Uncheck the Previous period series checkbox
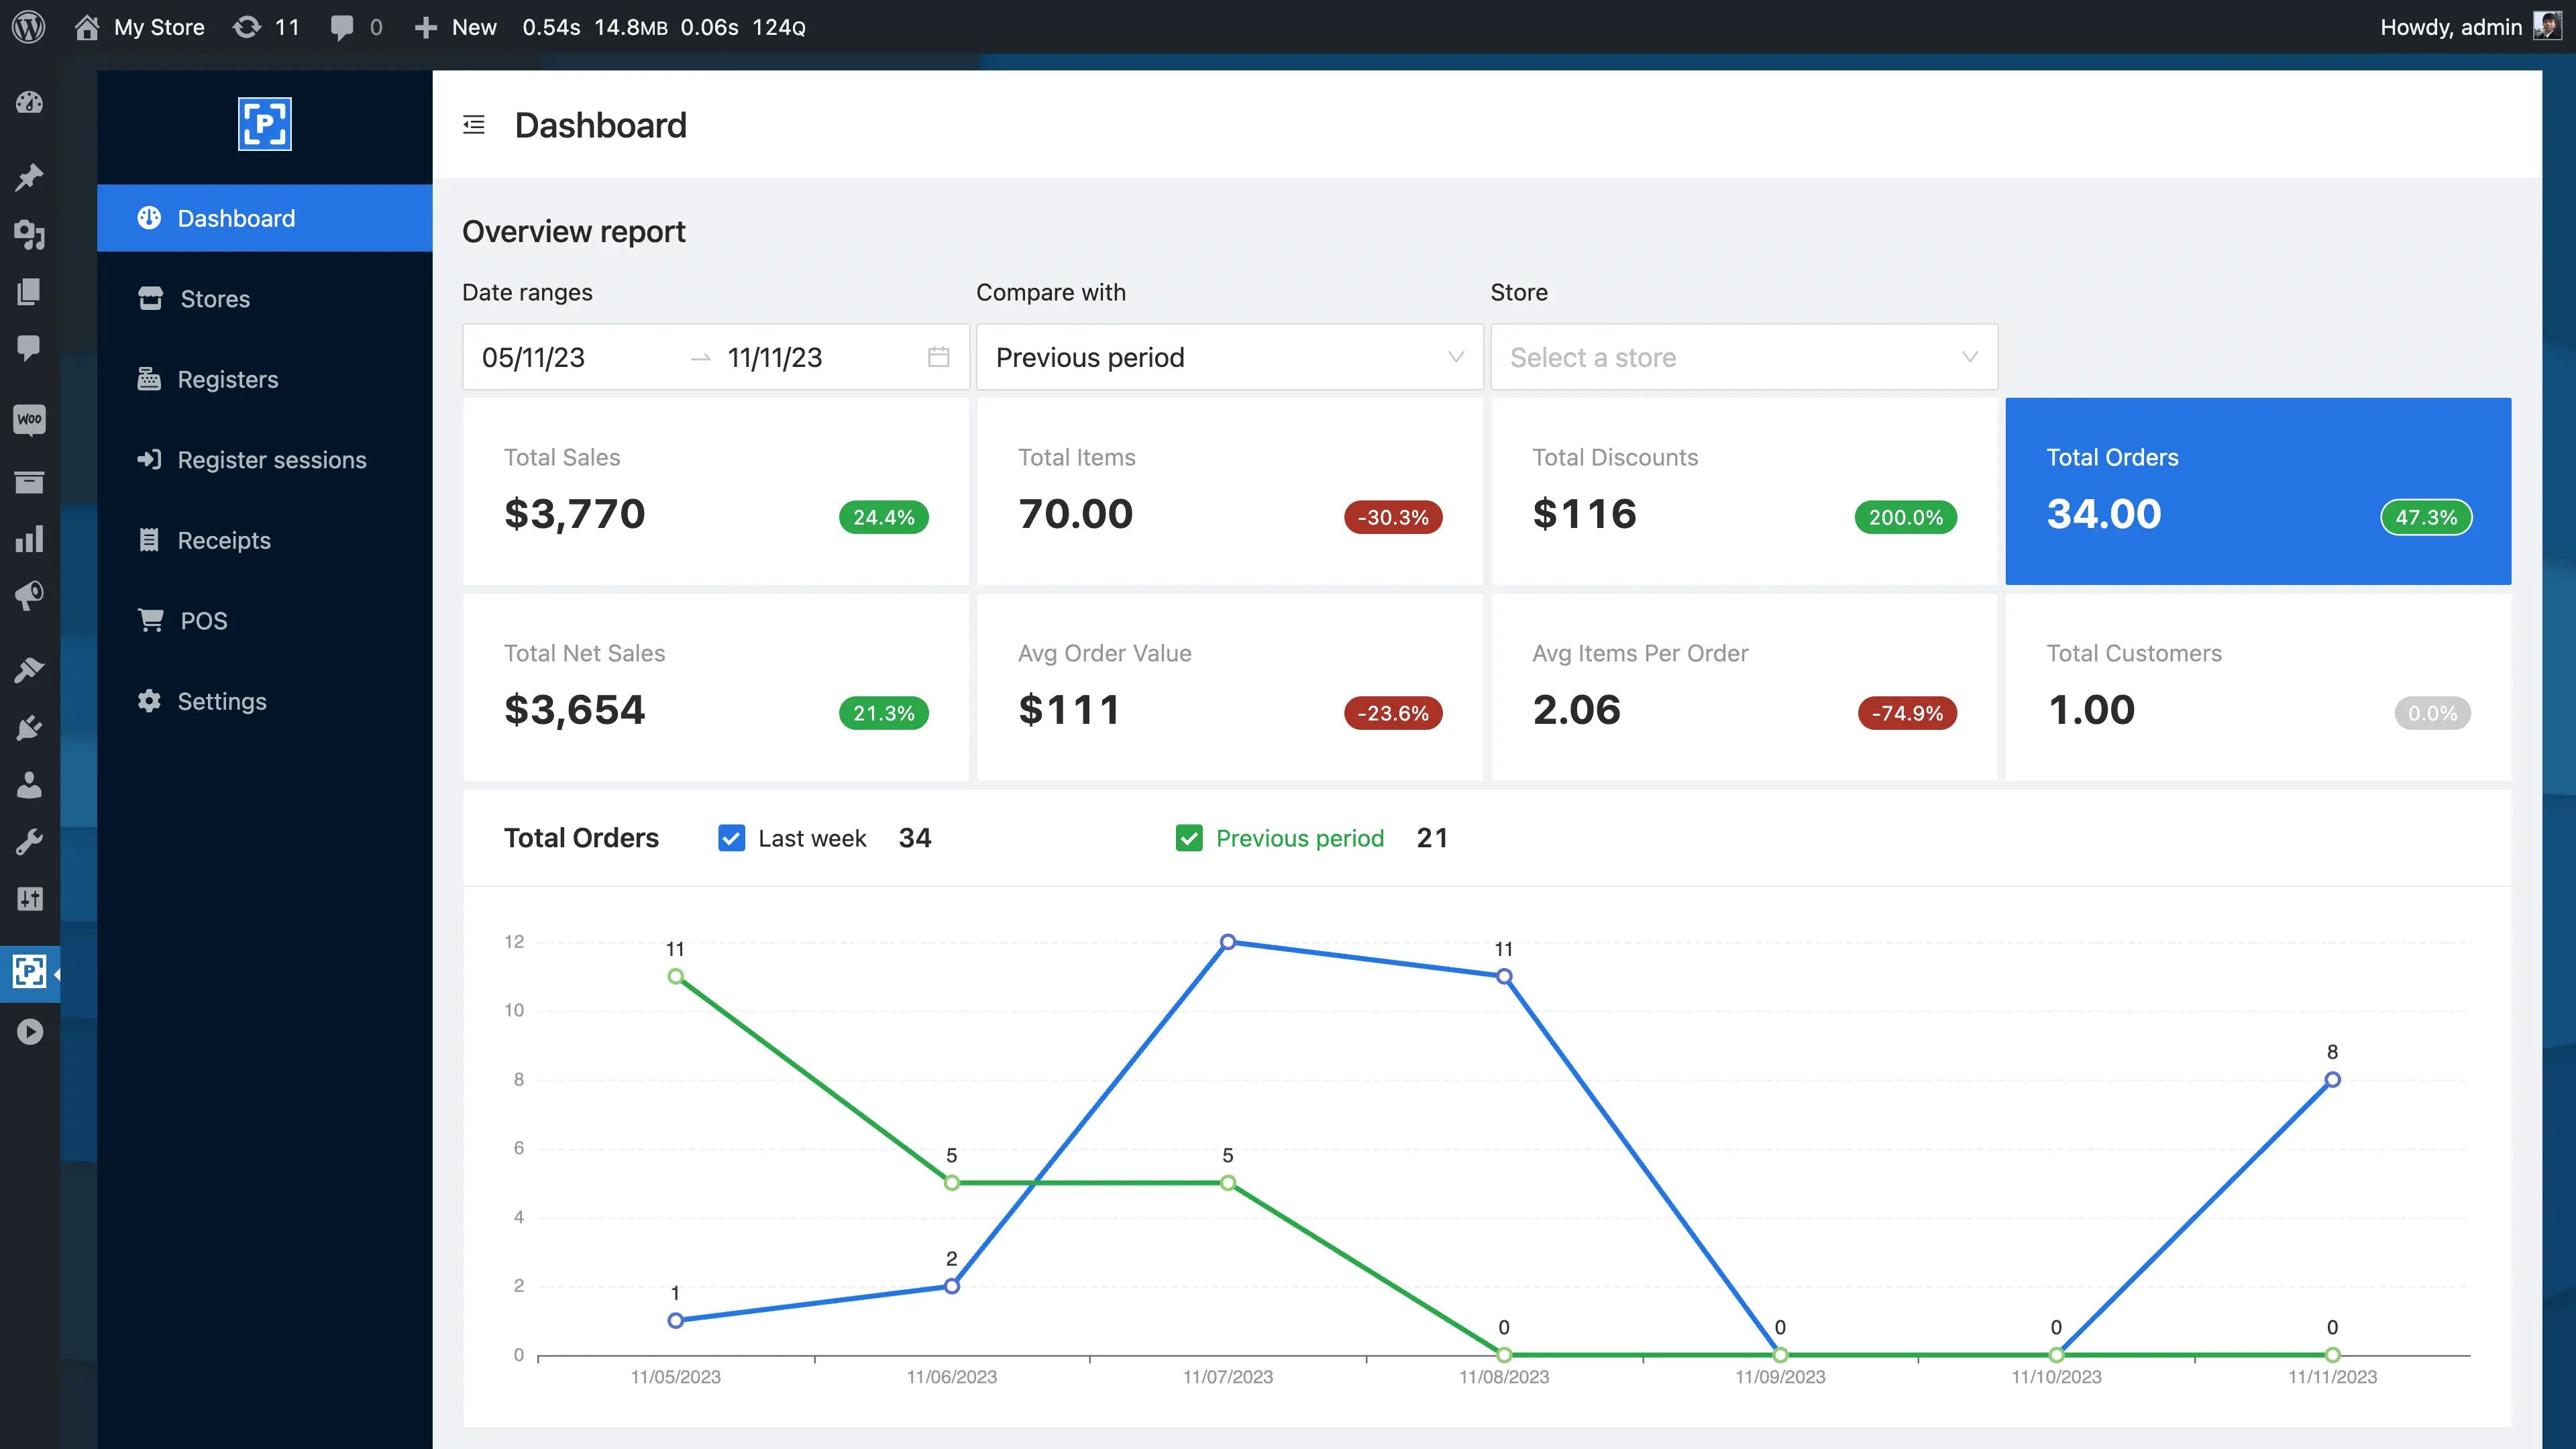Viewport: 2576px width, 1449px height. pyautogui.click(x=1189, y=838)
